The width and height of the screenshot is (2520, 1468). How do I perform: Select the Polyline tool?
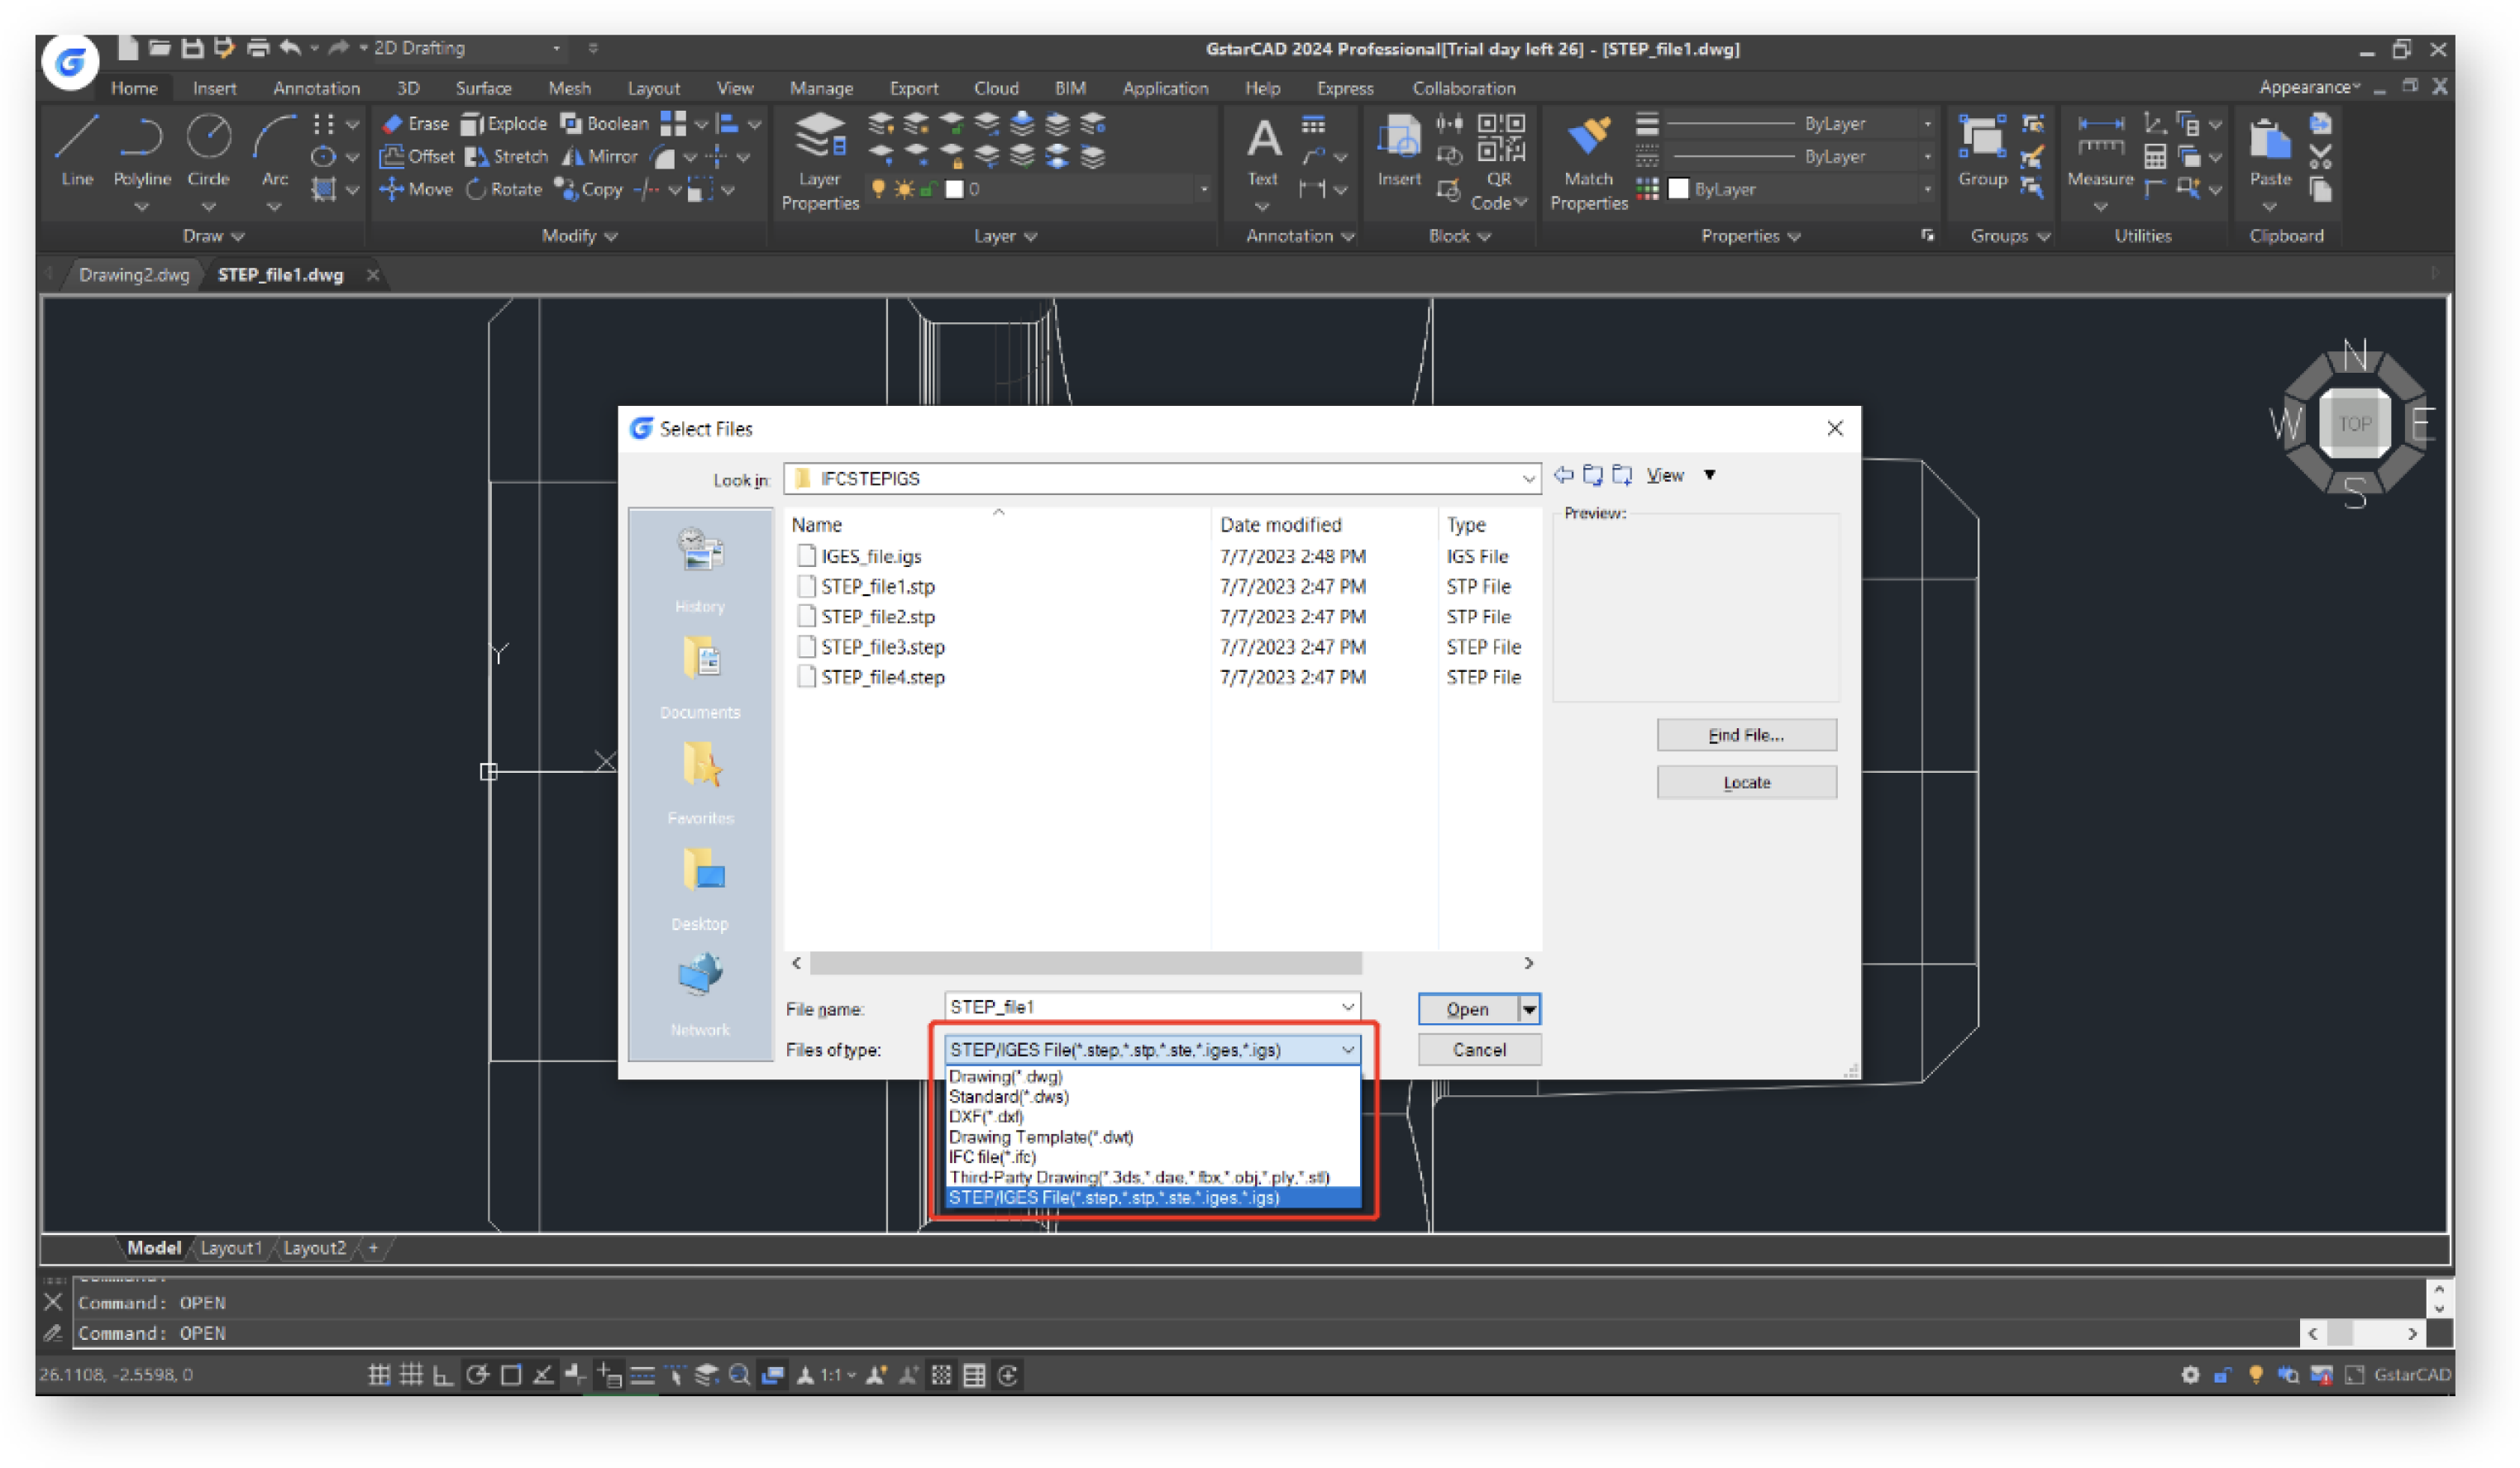click(141, 150)
